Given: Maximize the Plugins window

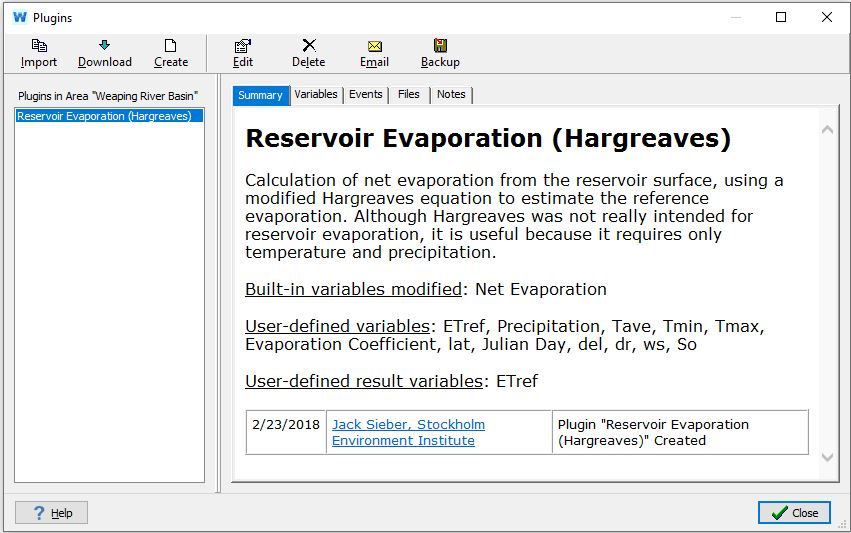Looking at the screenshot, I should coord(781,17).
